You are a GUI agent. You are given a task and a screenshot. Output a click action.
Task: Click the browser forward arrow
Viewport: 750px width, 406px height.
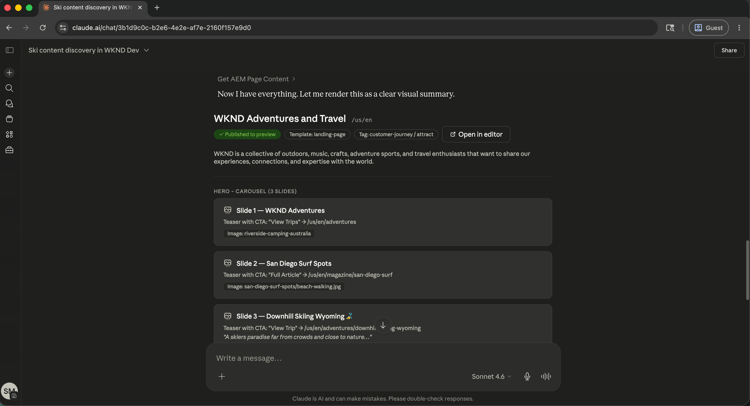(x=26, y=28)
